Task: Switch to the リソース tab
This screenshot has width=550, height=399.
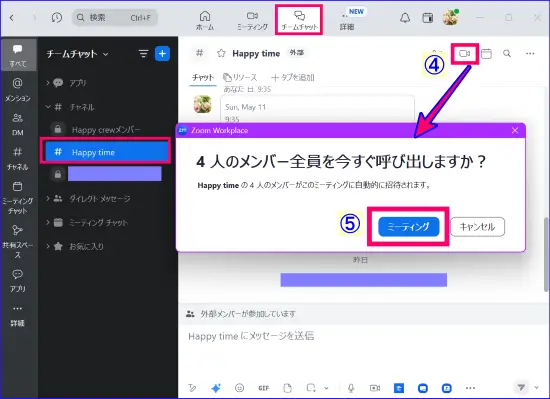Action: (240, 77)
